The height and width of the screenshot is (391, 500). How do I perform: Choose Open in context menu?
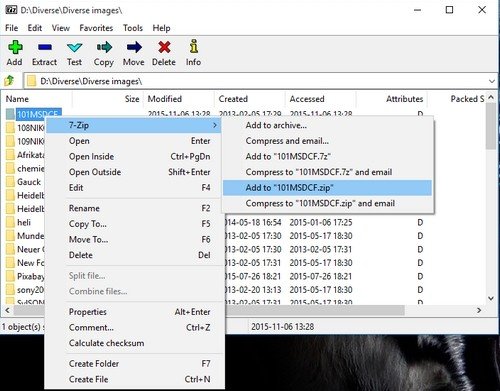[133, 141]
